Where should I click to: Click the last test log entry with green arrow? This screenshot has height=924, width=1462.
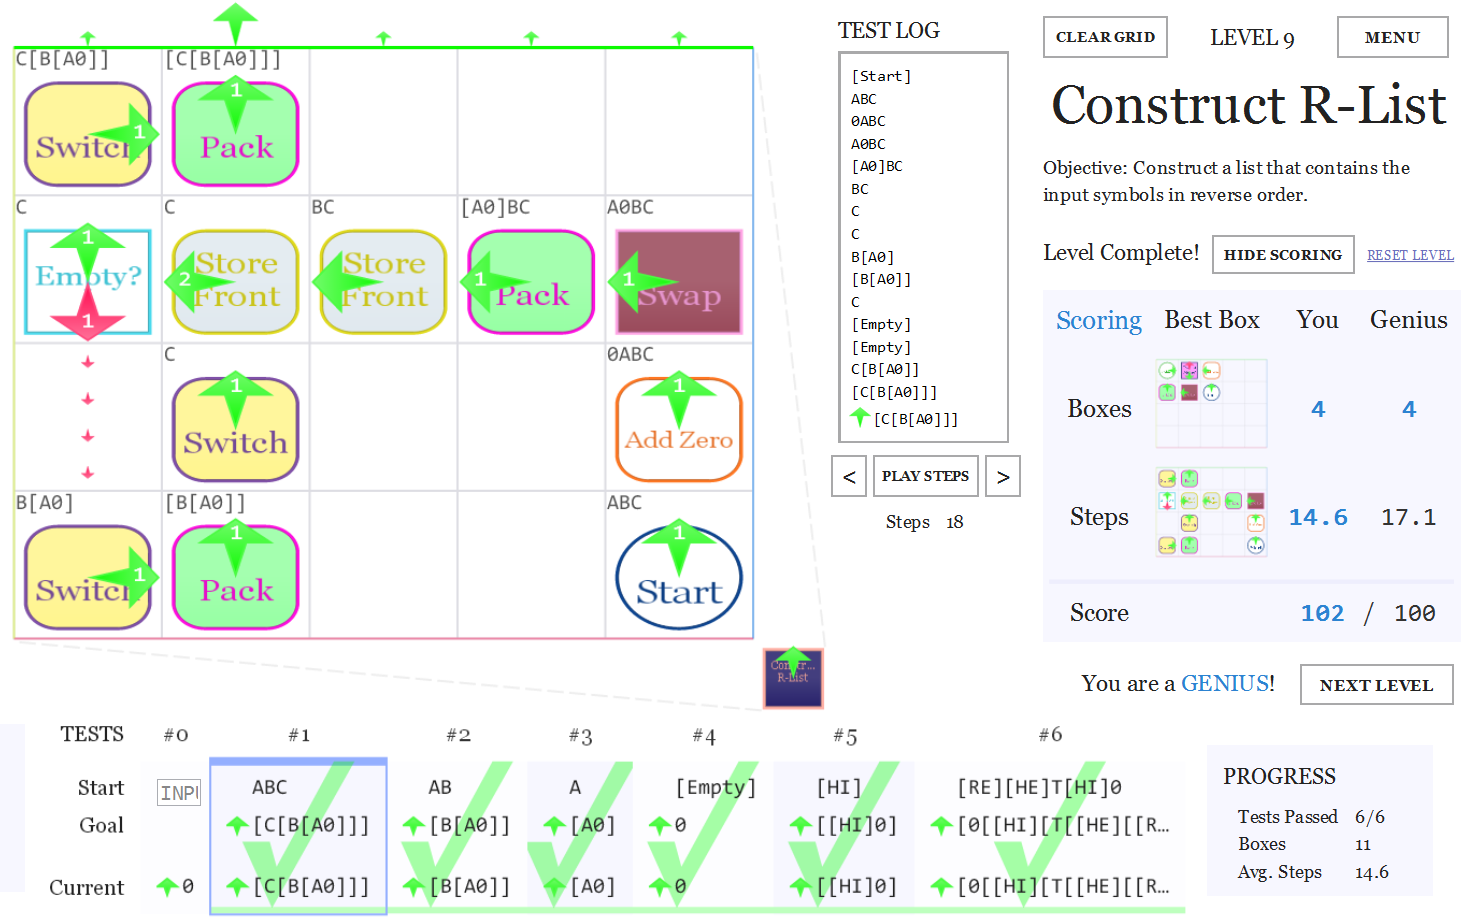click(x=905, y=419)
